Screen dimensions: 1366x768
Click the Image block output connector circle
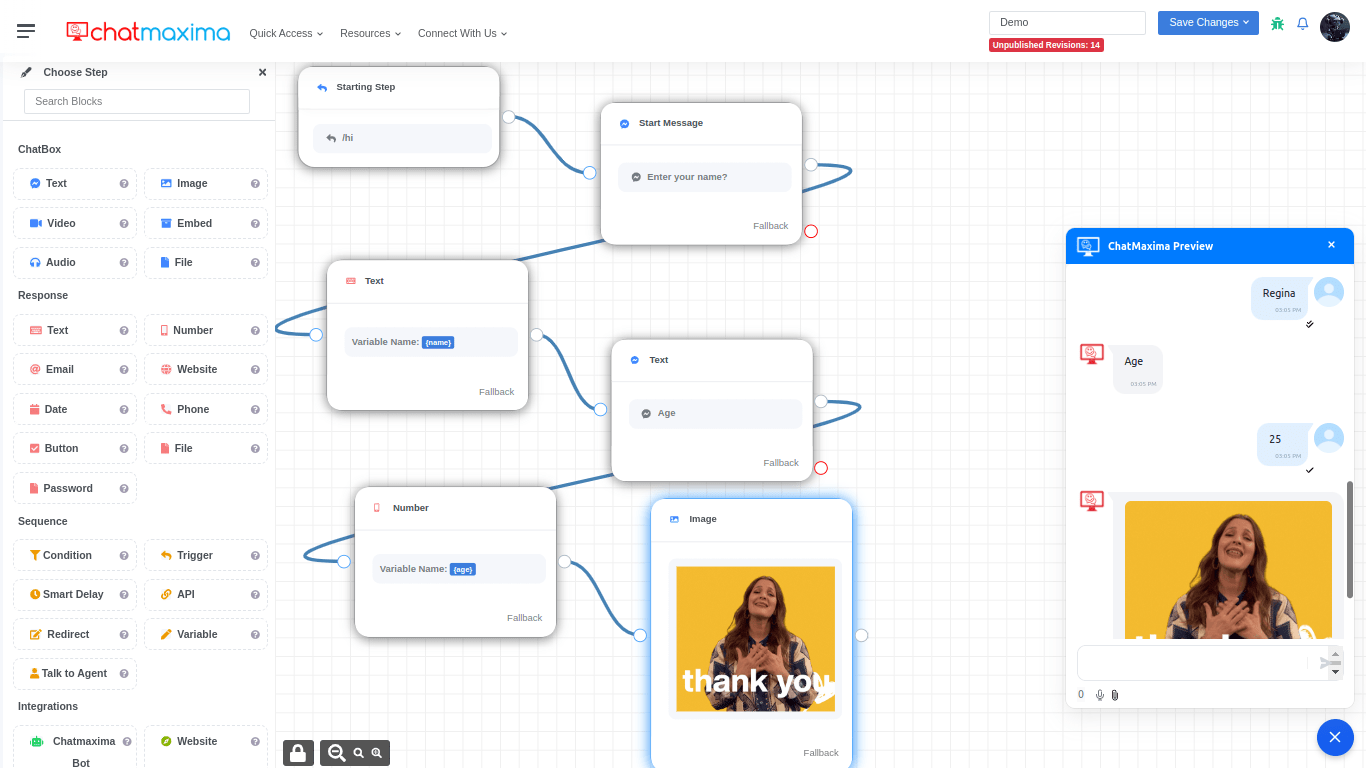click(x=861, y=635)
